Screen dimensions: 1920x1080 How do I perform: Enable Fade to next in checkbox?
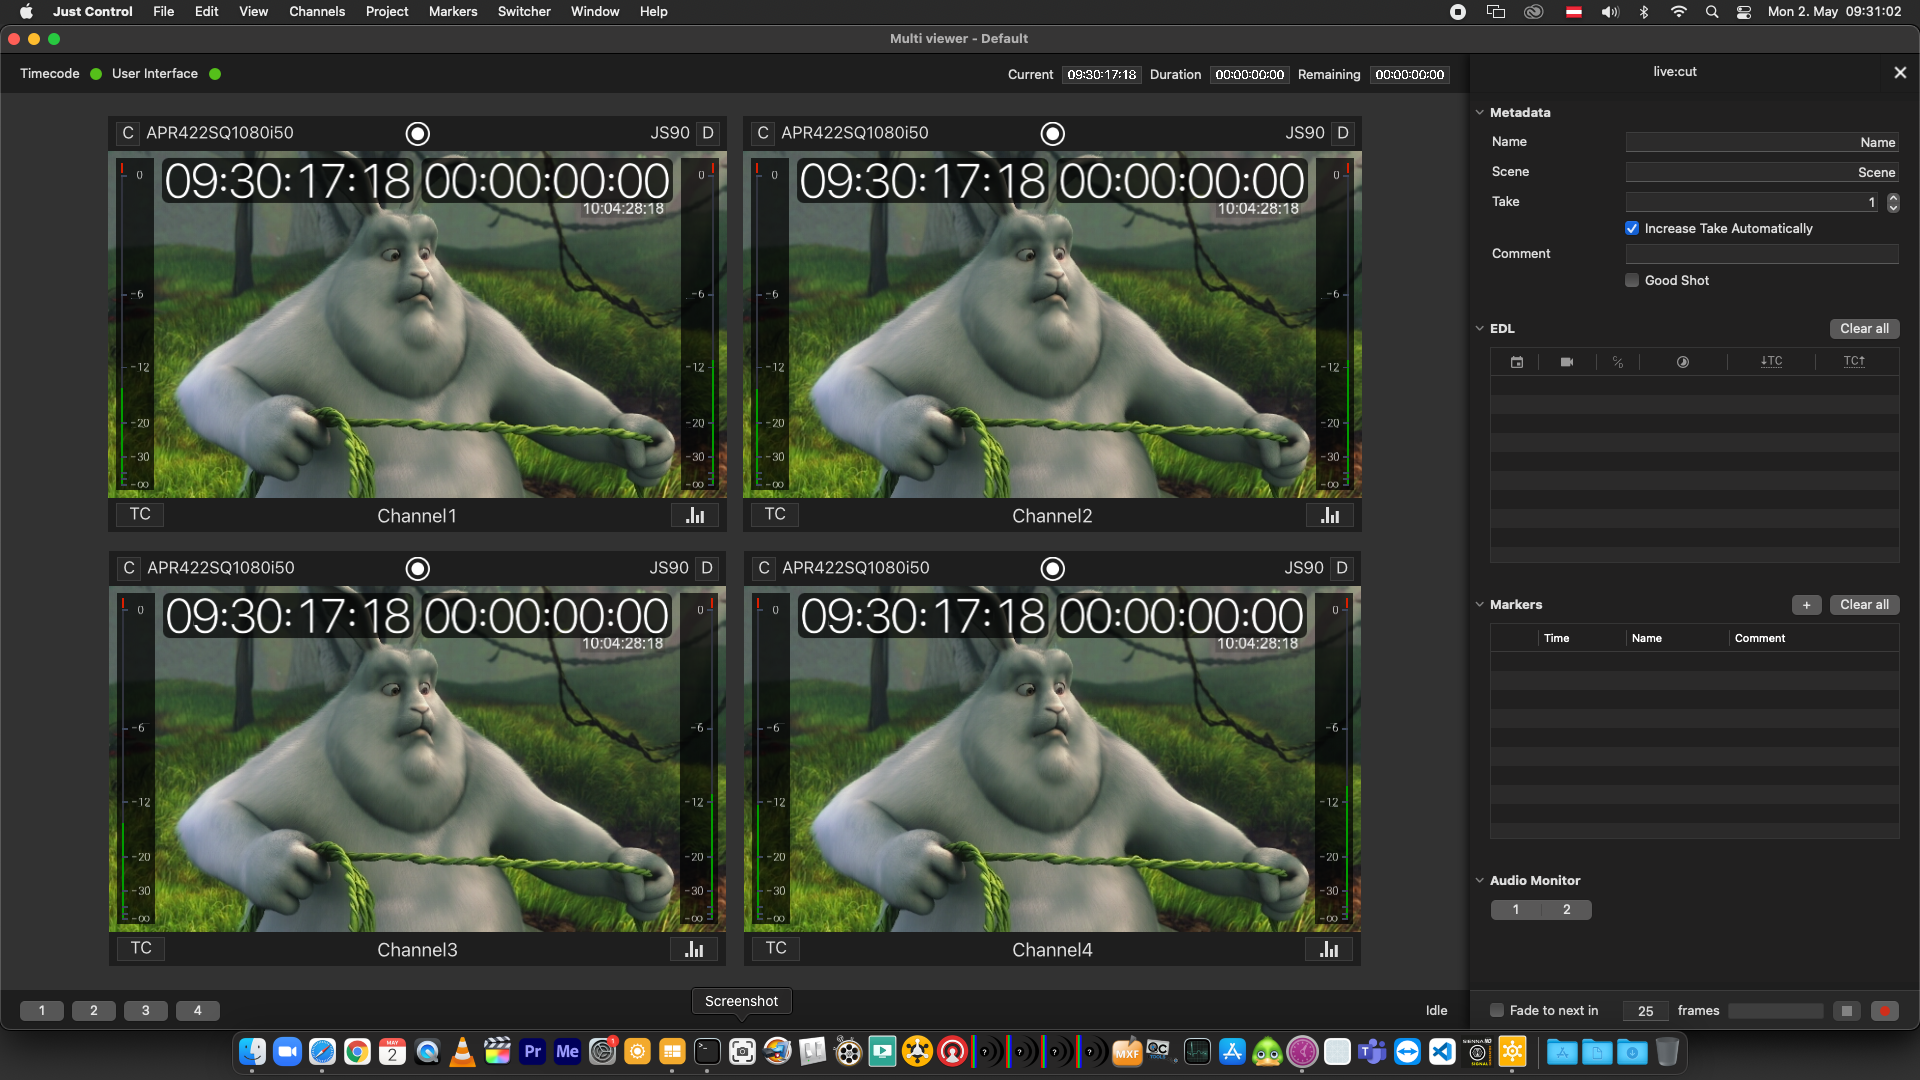tap(1497, 1010)
